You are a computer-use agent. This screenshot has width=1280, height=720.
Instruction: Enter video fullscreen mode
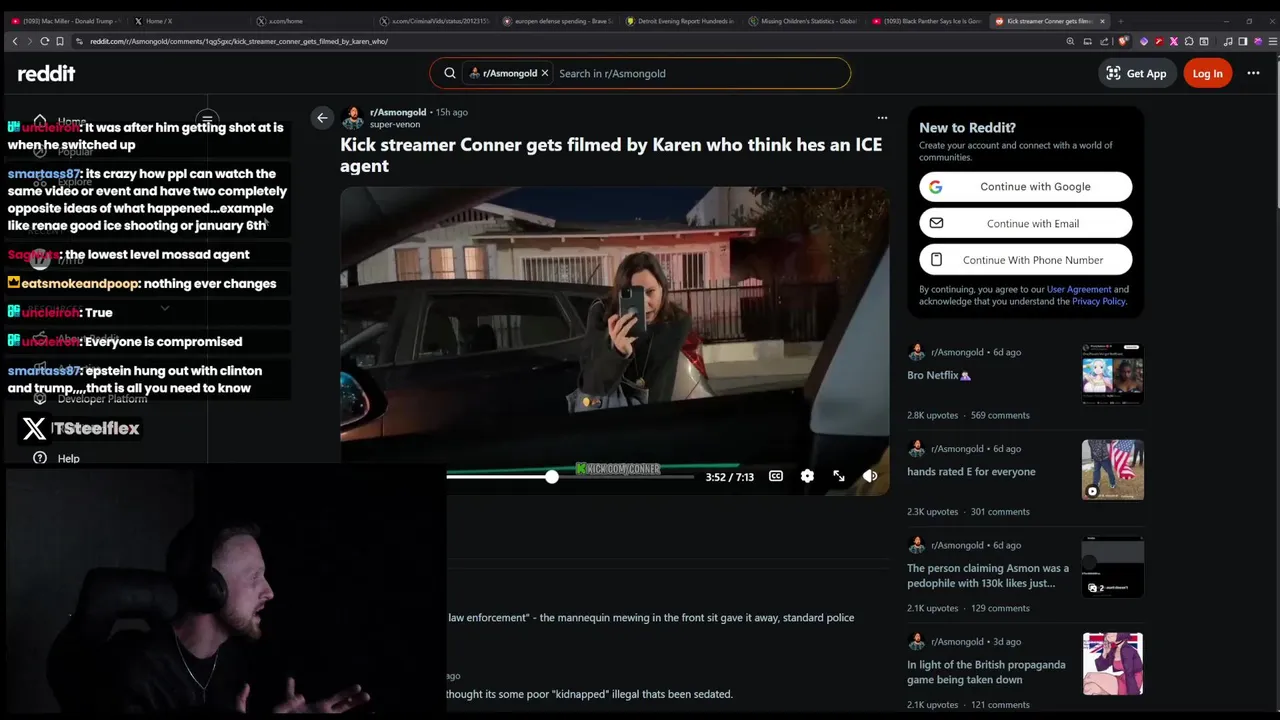point(839,476)
